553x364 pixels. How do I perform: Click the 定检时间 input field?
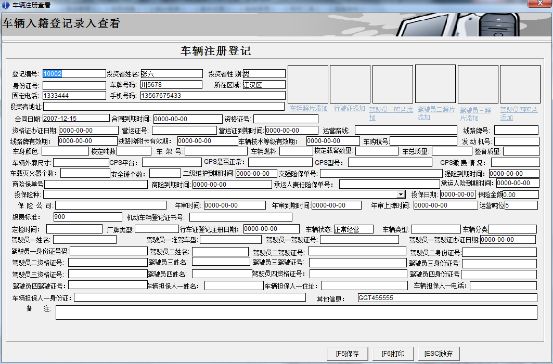point(74,229)
